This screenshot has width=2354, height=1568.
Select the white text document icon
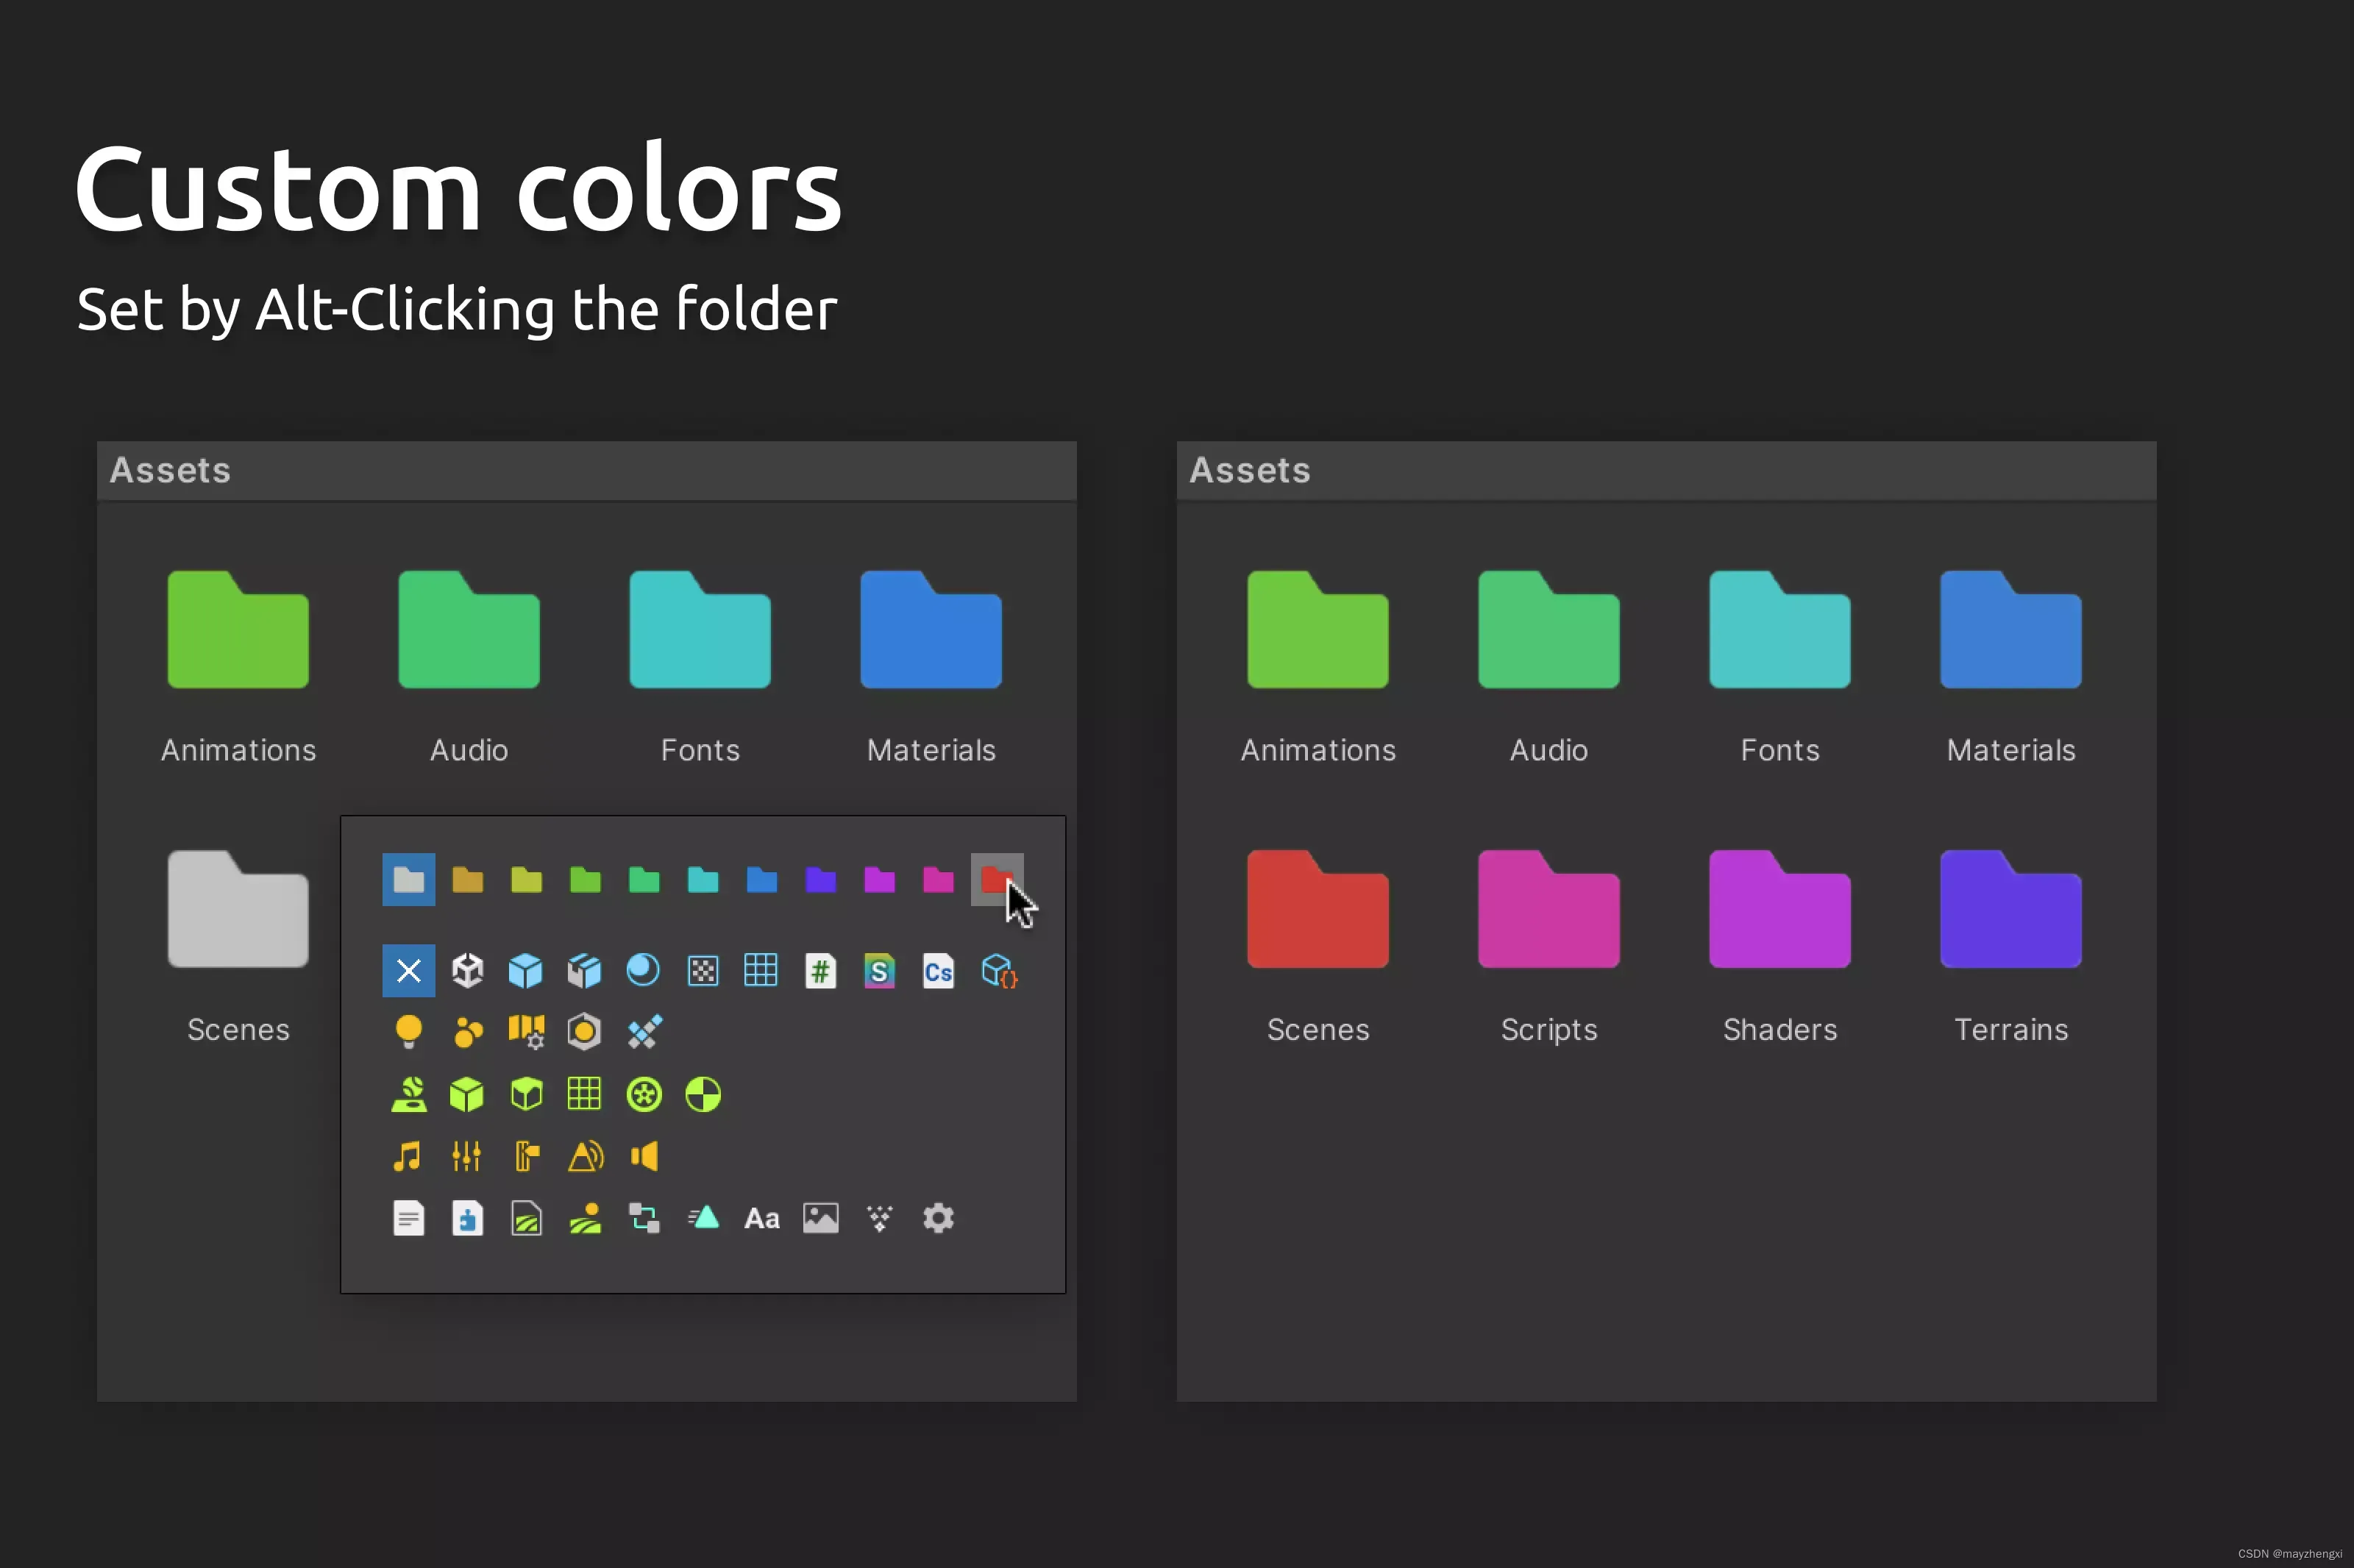pyautogui.click(x=408, y=1218)
